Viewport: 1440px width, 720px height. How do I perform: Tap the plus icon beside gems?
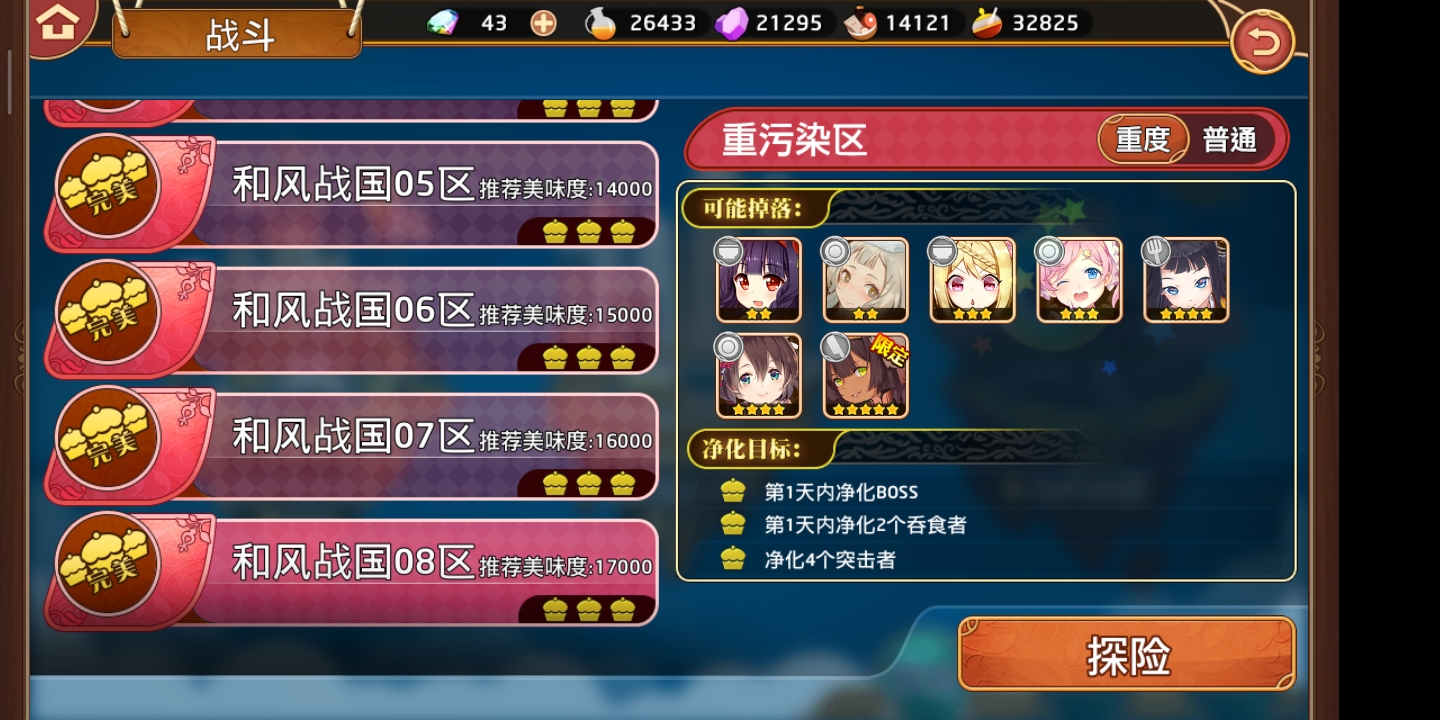pyautogui.click(x=543, y=23)
